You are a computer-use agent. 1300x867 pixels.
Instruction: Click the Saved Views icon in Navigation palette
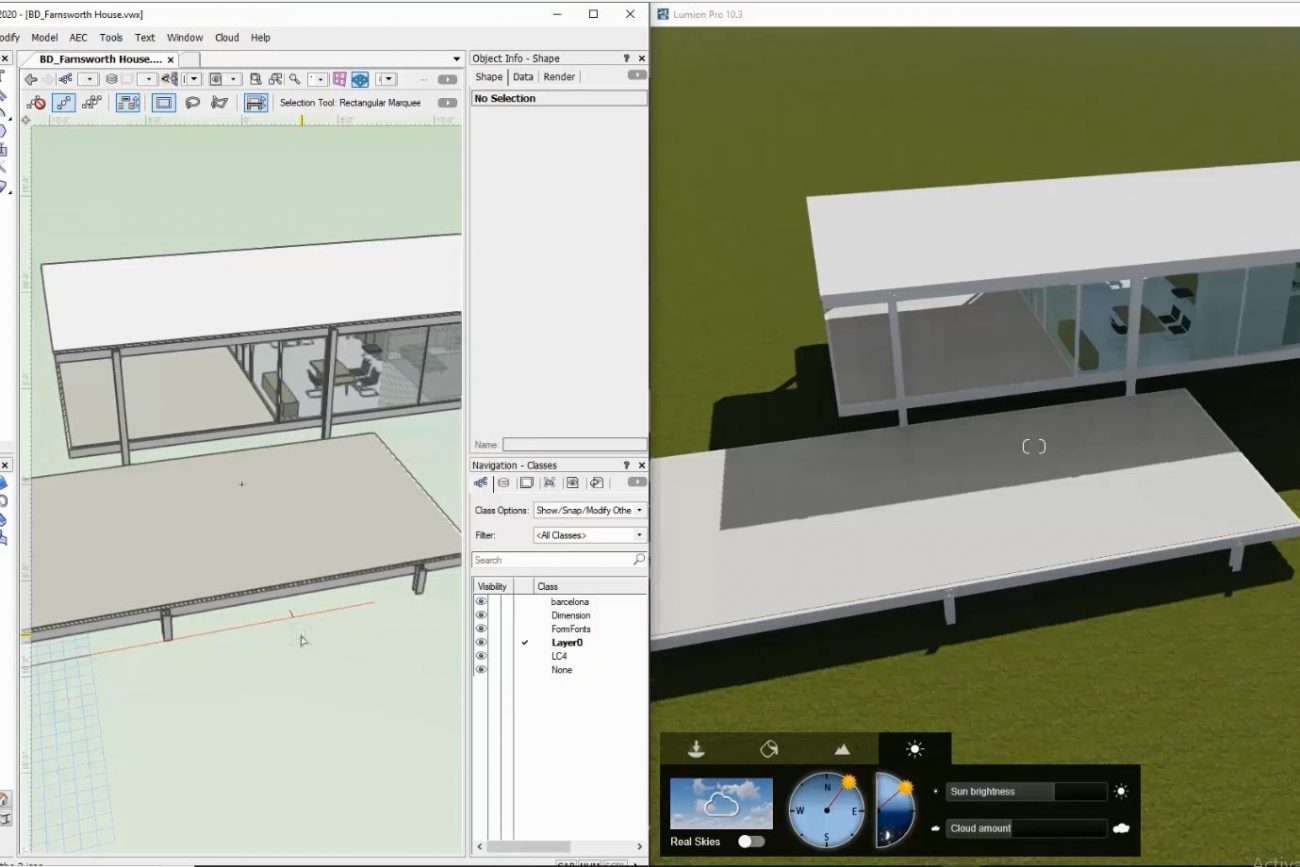pyautogui.click(x=572, y=483)
